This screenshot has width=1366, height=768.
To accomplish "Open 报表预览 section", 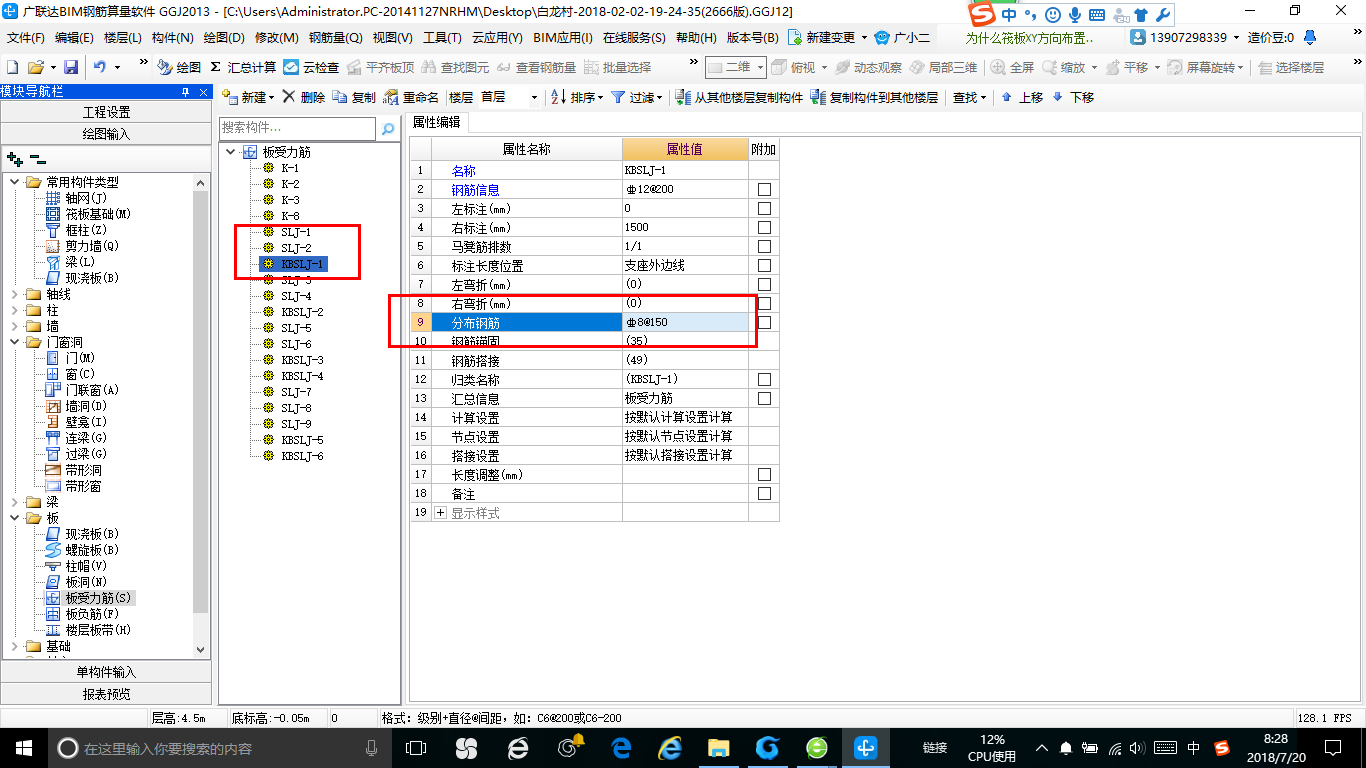I will 106,694.
